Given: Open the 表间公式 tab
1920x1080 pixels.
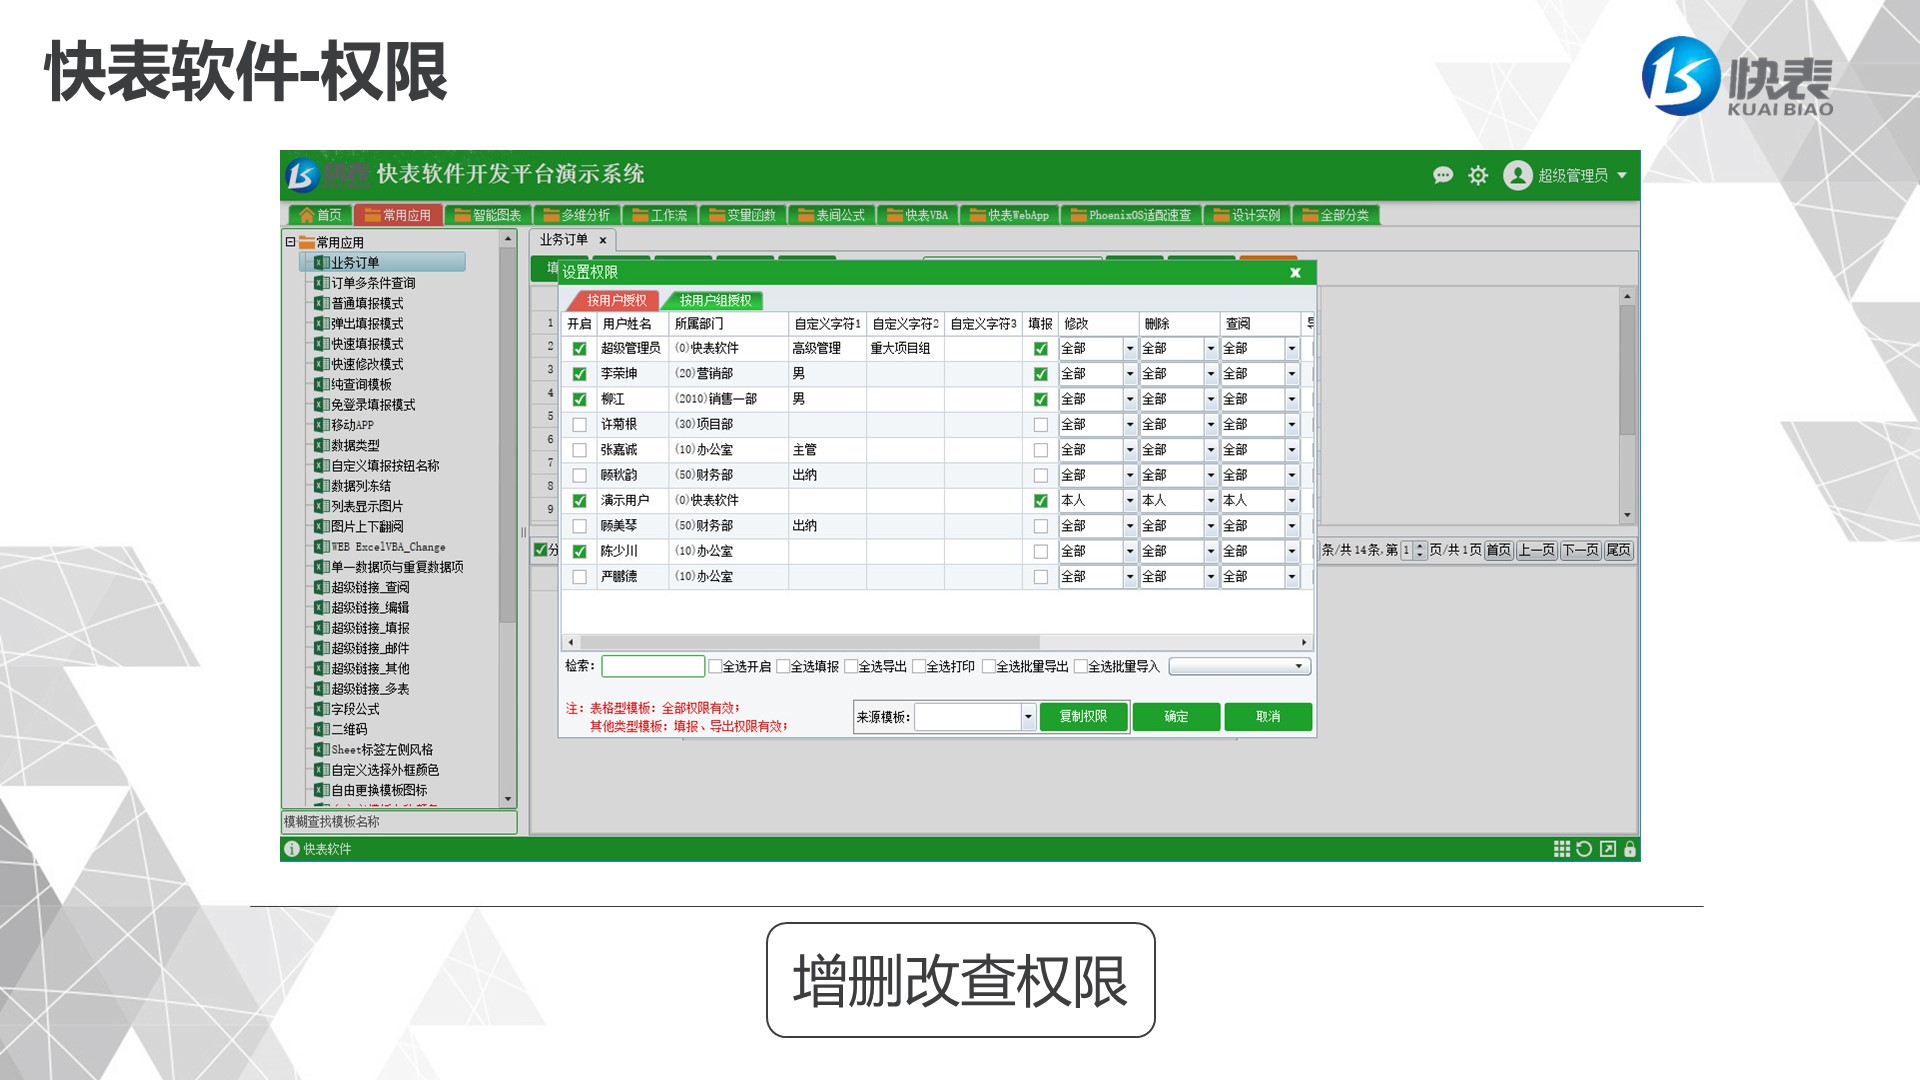Looking at the screenshot, I should pyautogui.click(x=831, y=215).
